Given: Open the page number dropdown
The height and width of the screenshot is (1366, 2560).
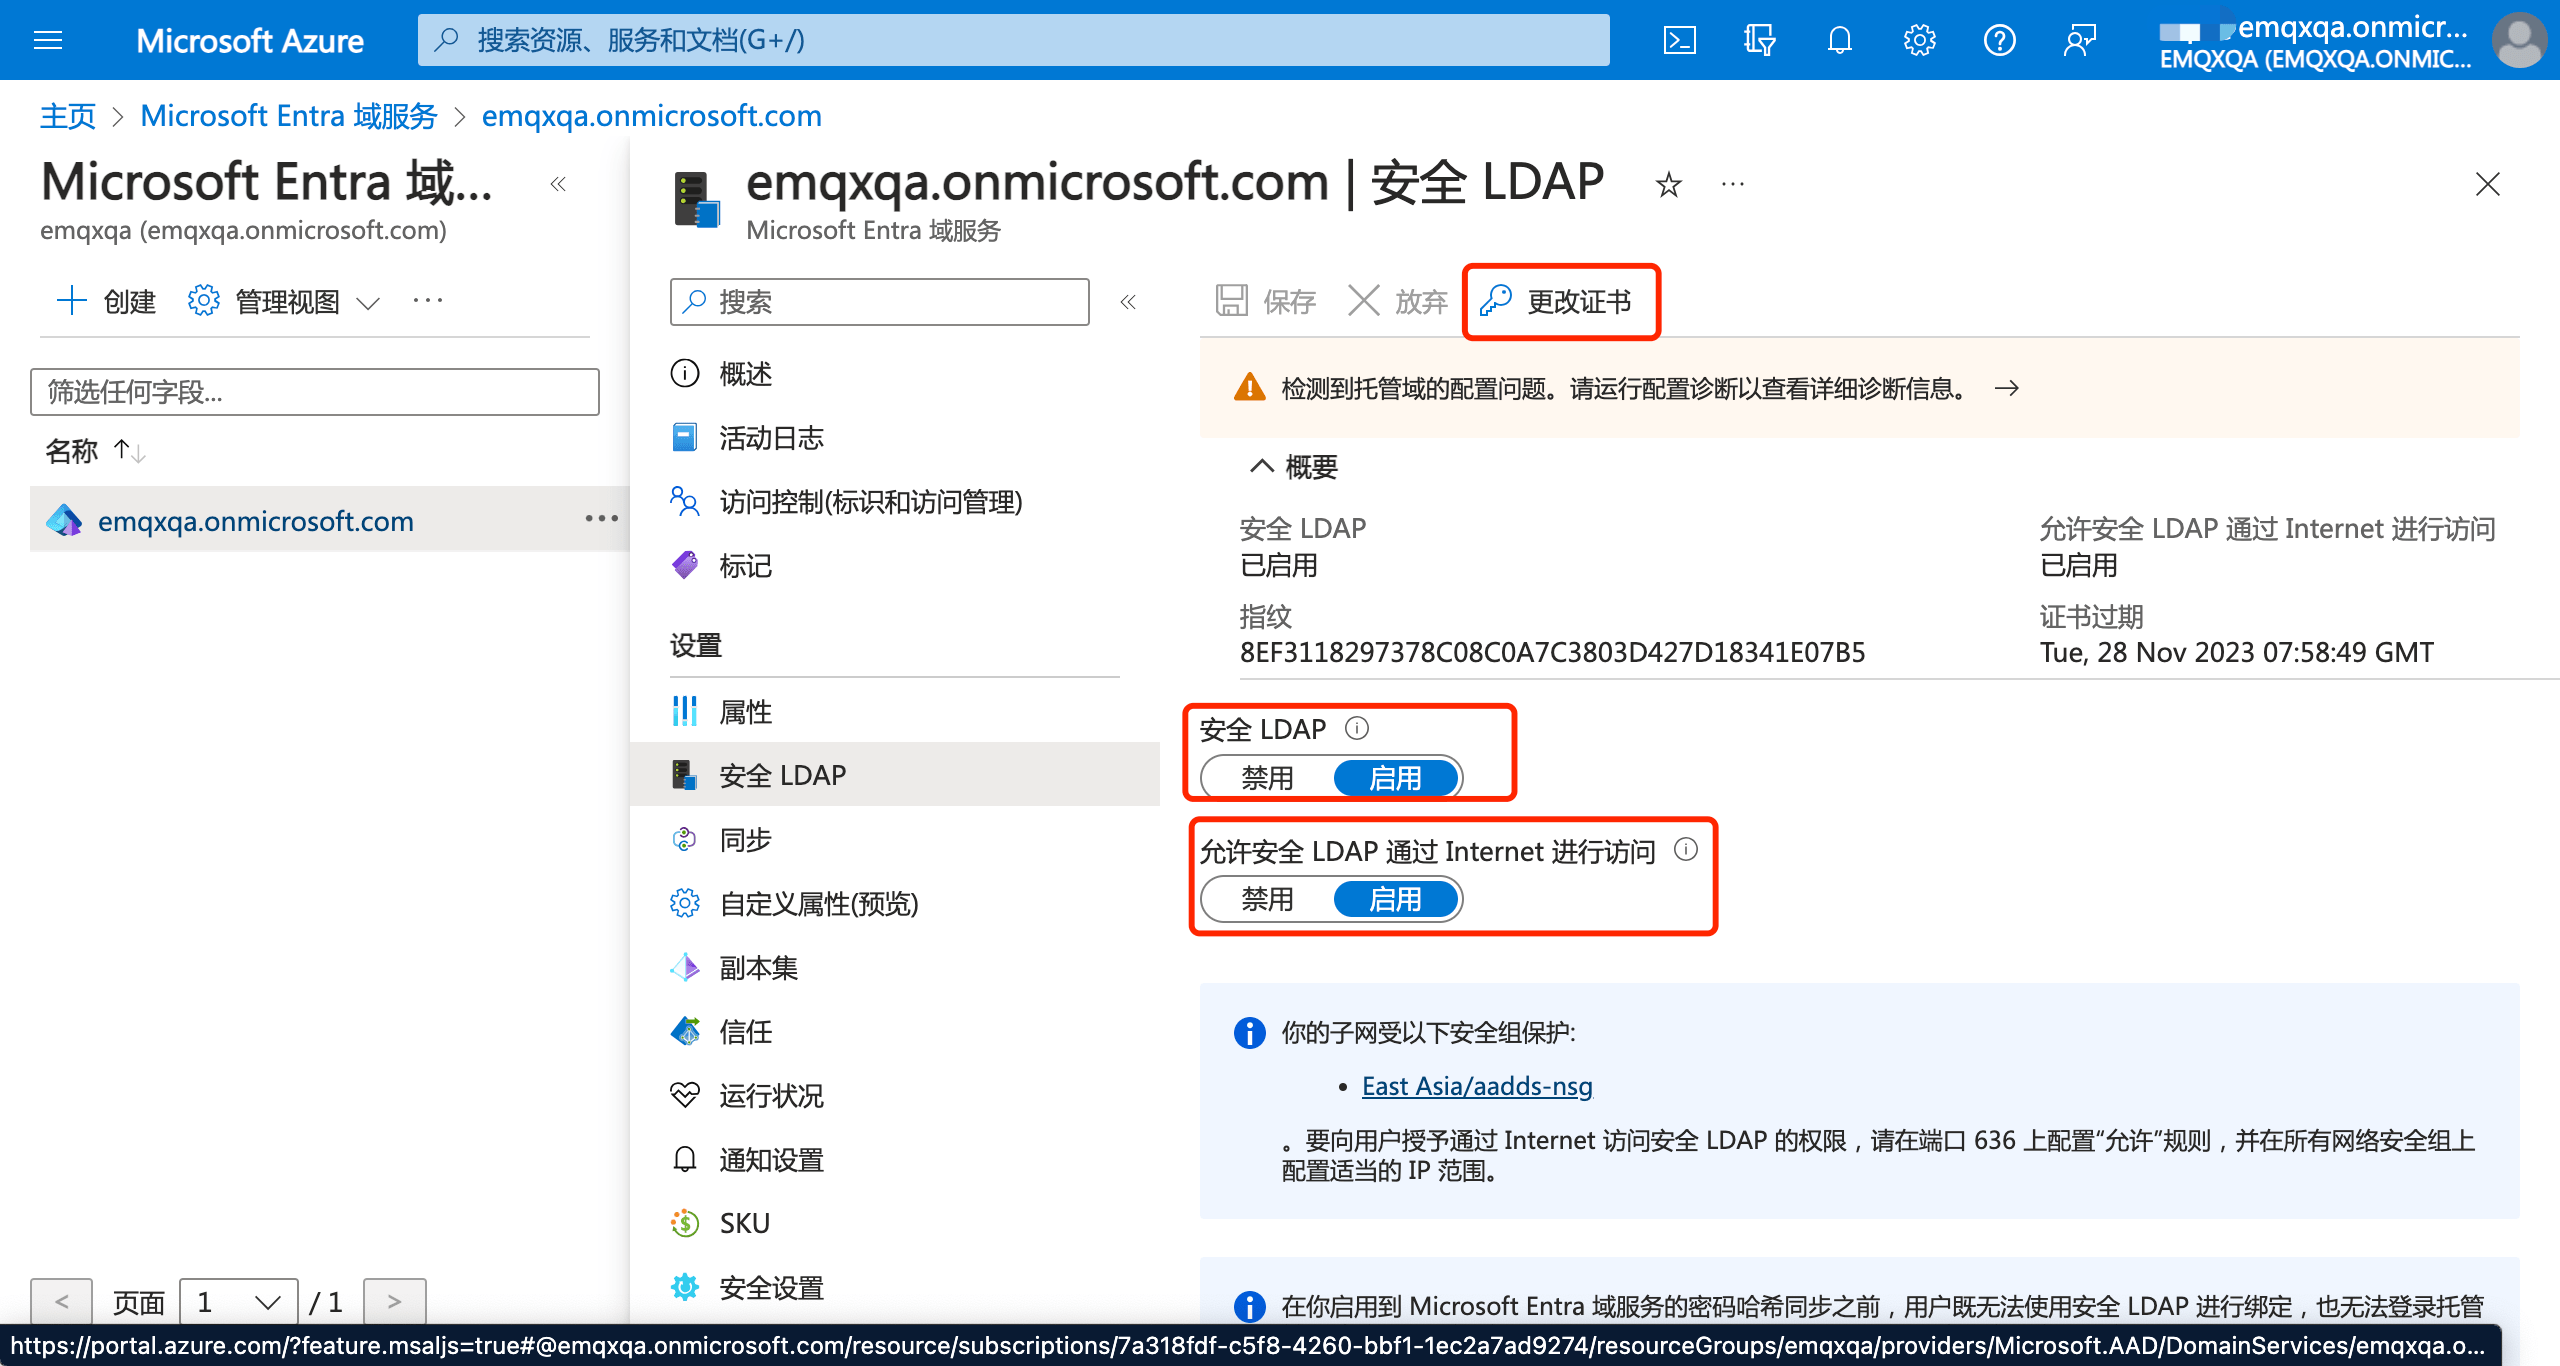Looking at the screenshot, I should (x=237, y=1300).
